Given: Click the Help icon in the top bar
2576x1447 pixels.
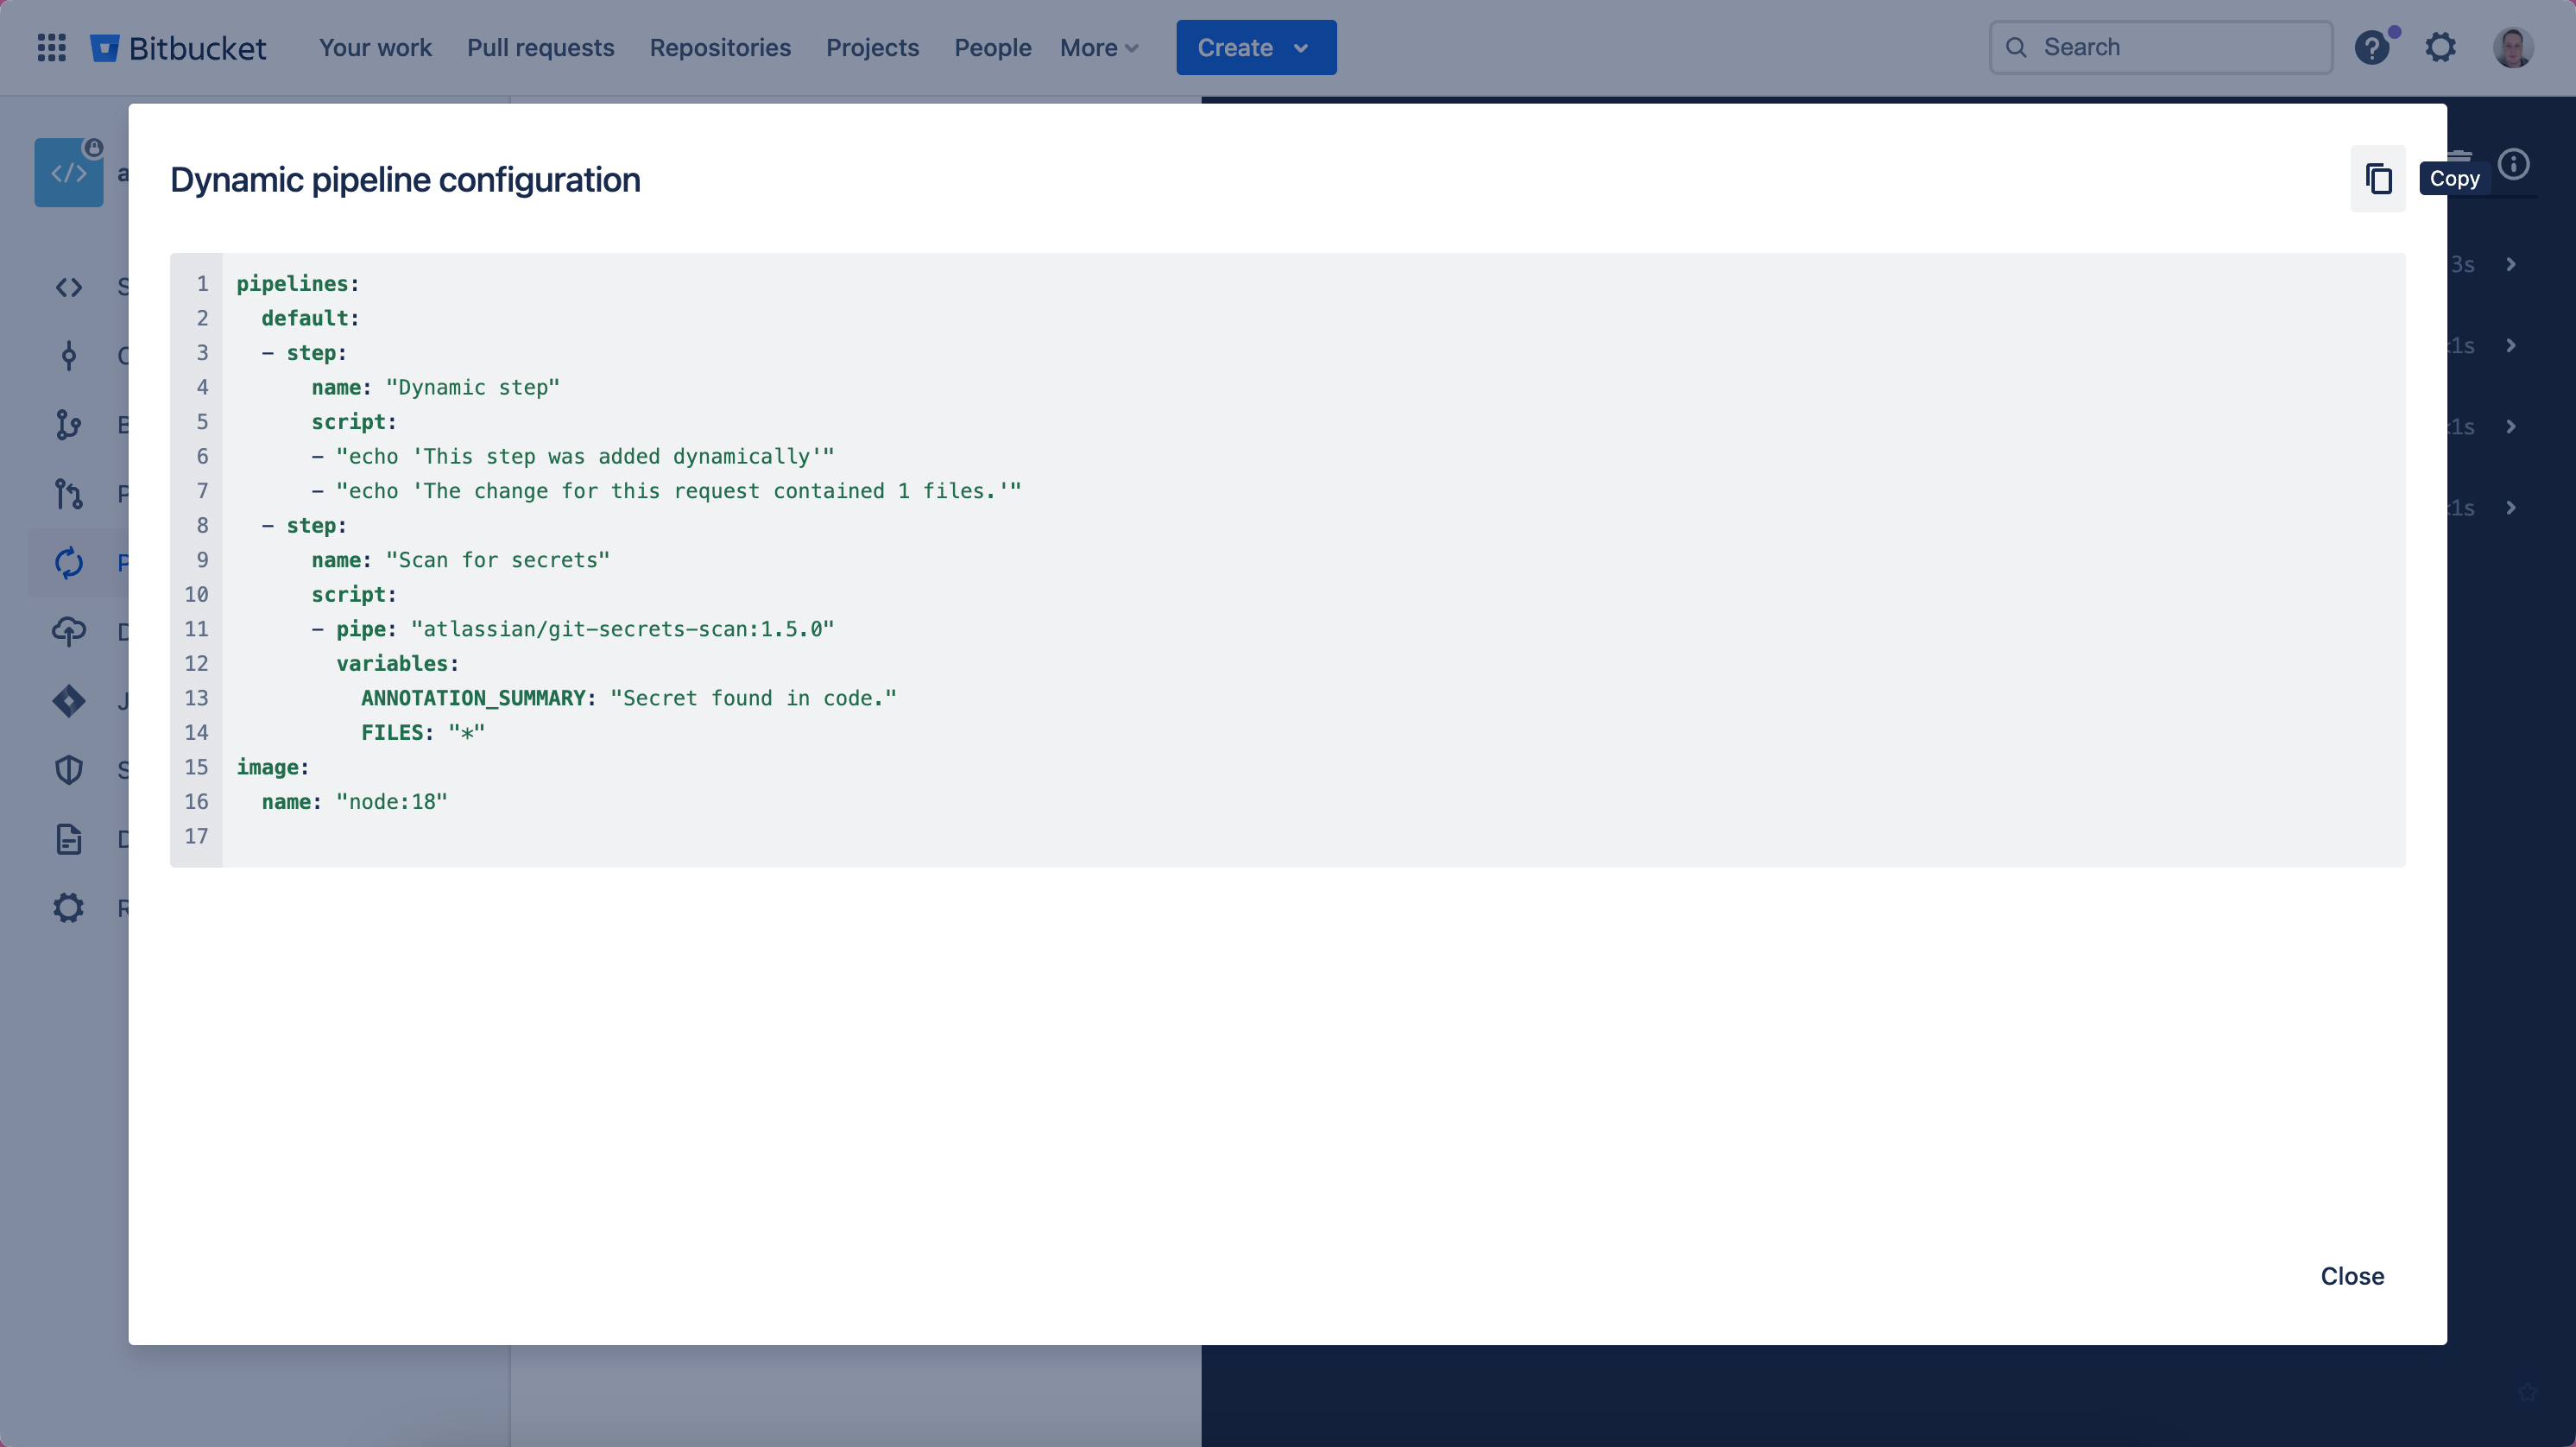Looking at the screenshot, I should point(2372,47).
